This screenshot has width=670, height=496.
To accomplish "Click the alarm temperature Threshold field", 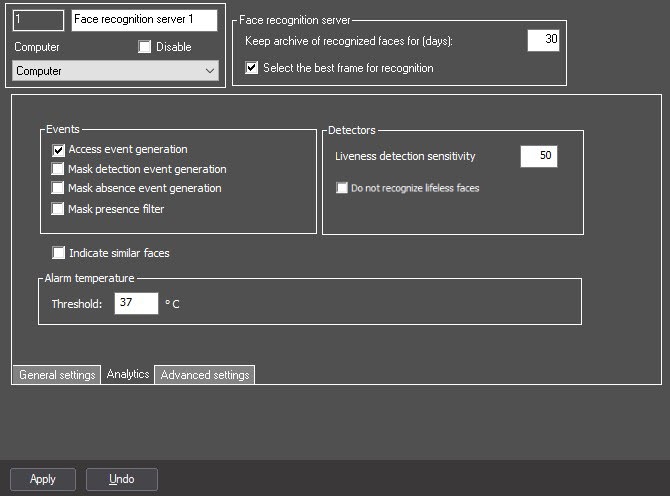I will click(136, 303).
